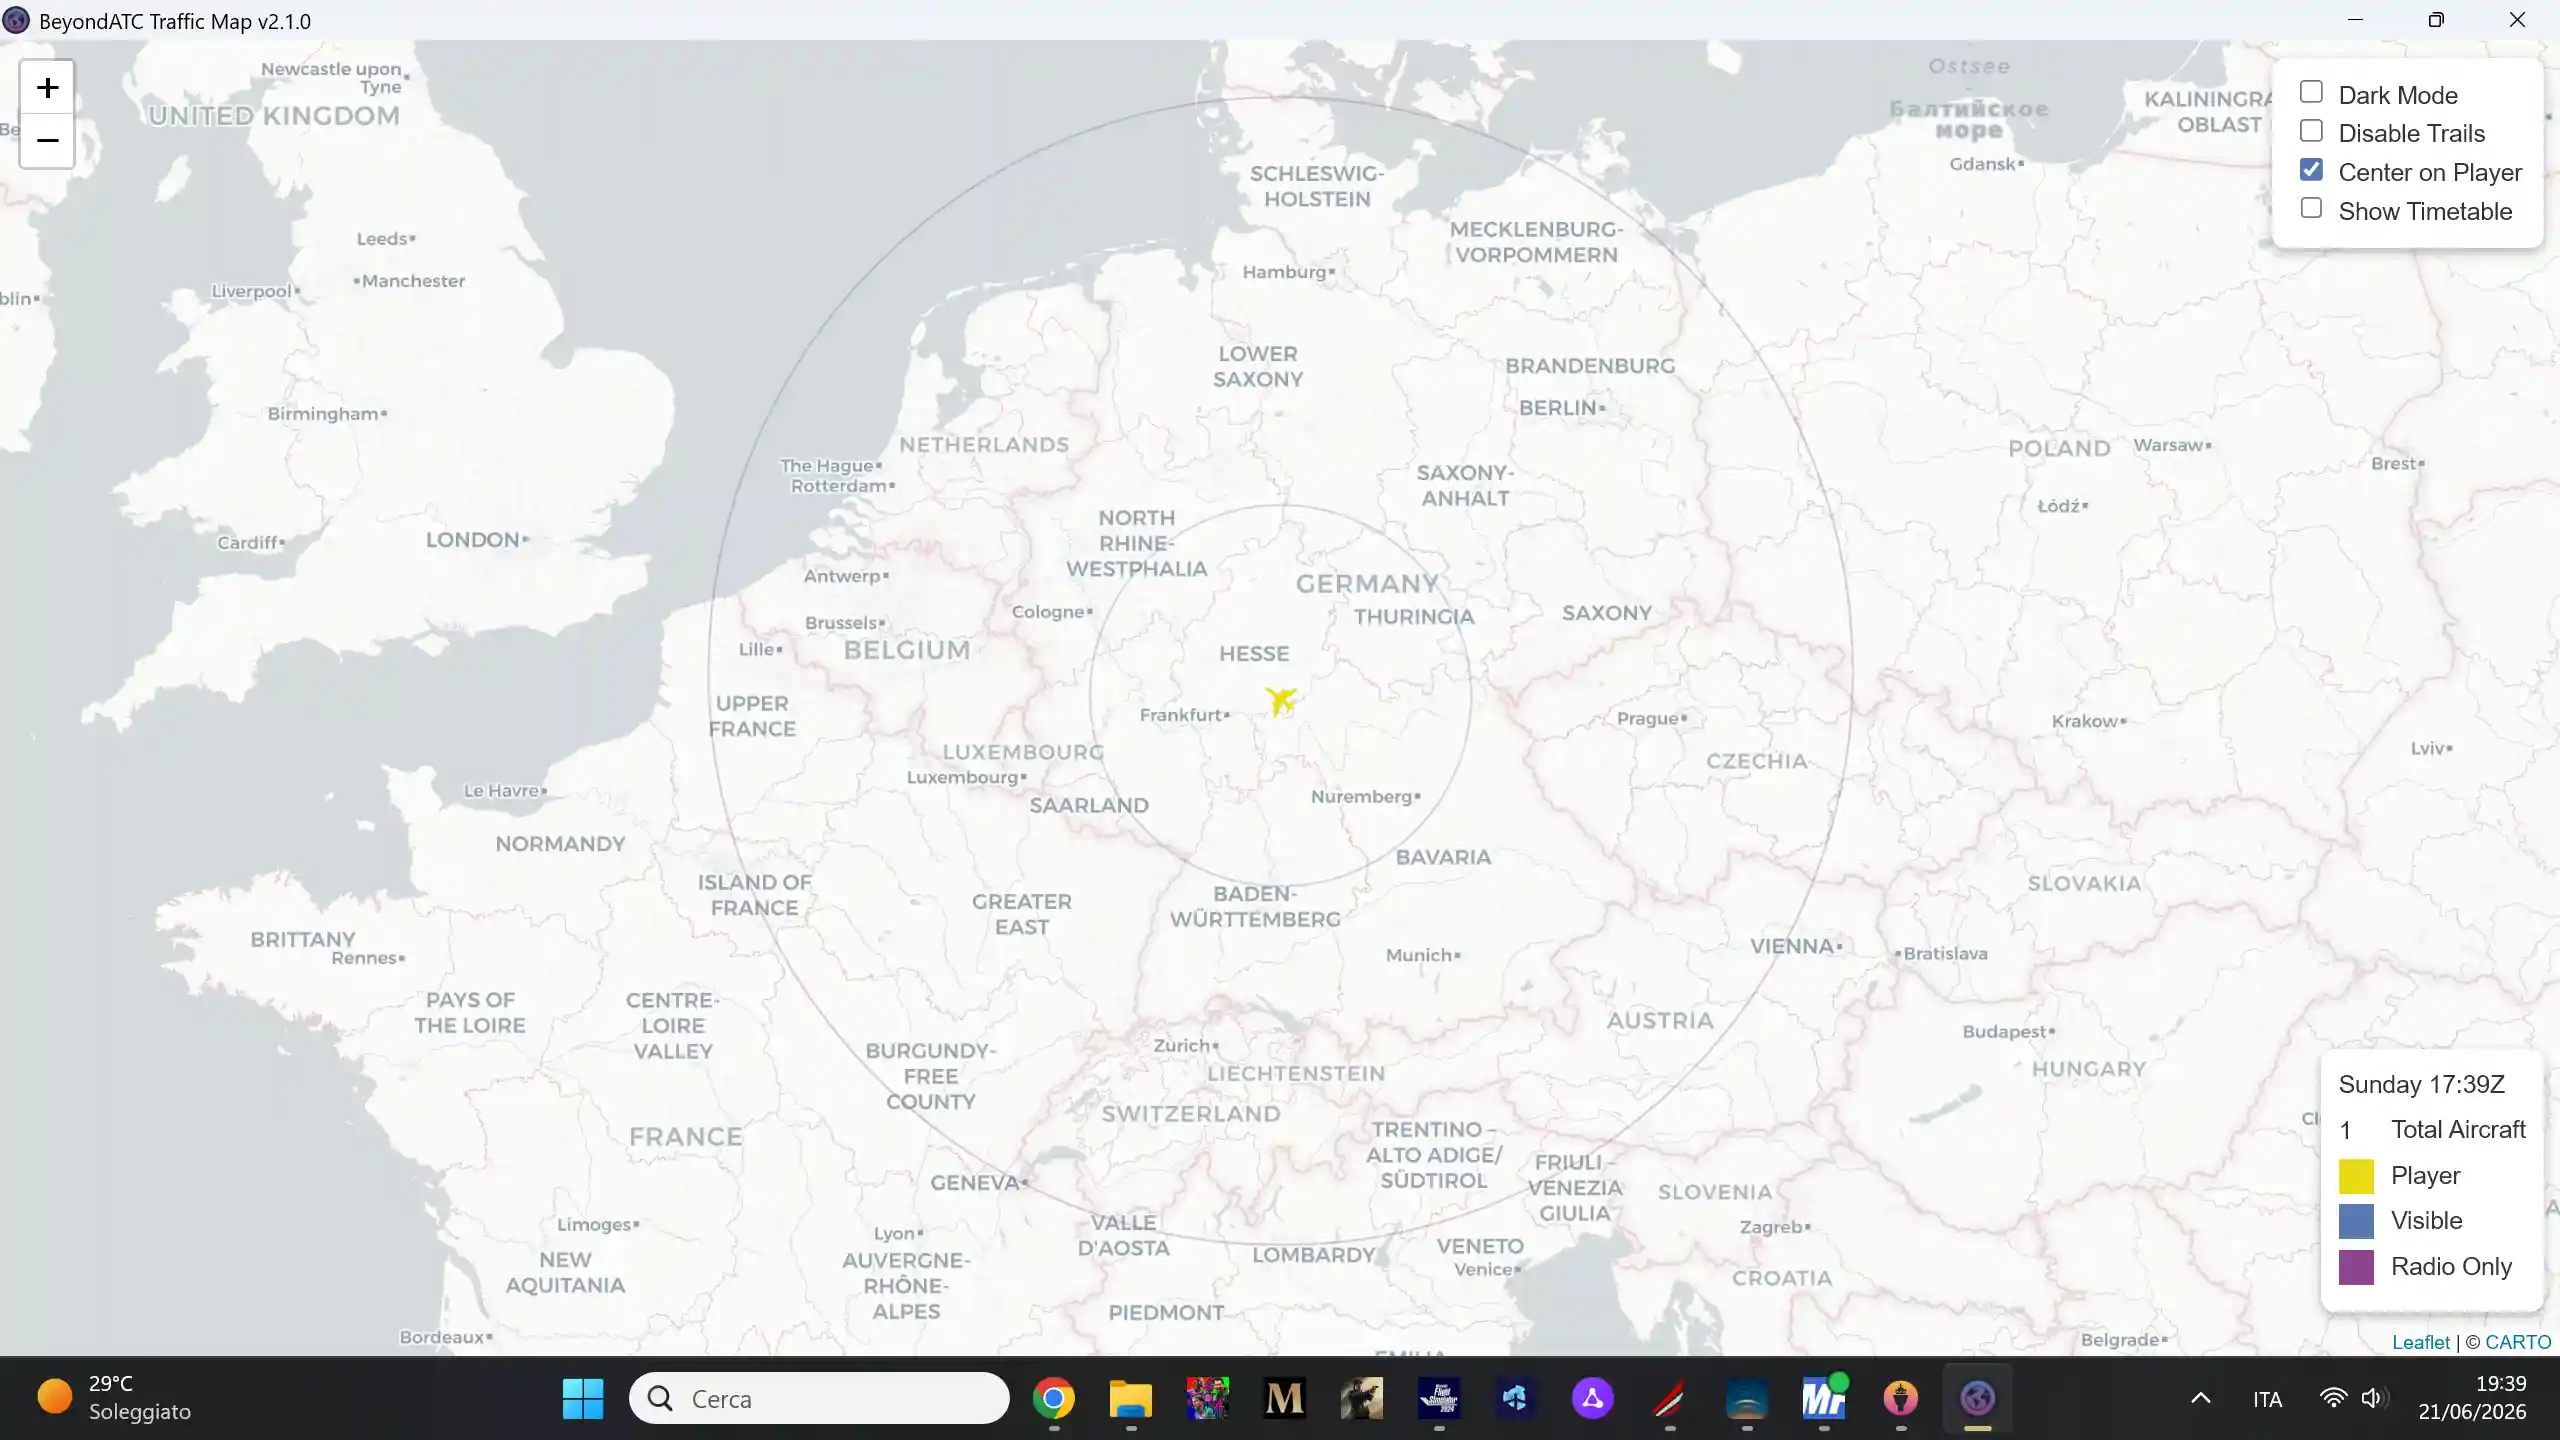
Task: Enable the Show Timetable checkbox
Action: [2311, 209]
